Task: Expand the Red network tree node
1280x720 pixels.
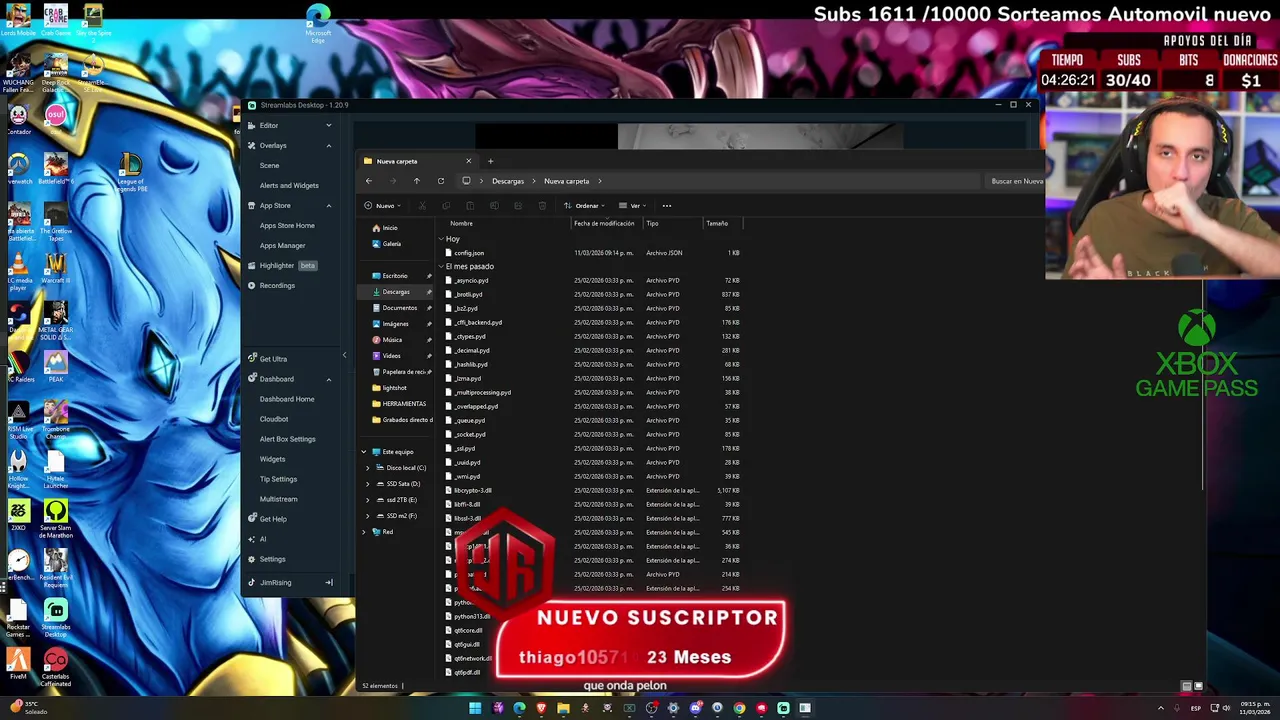Action: (364, 532)
